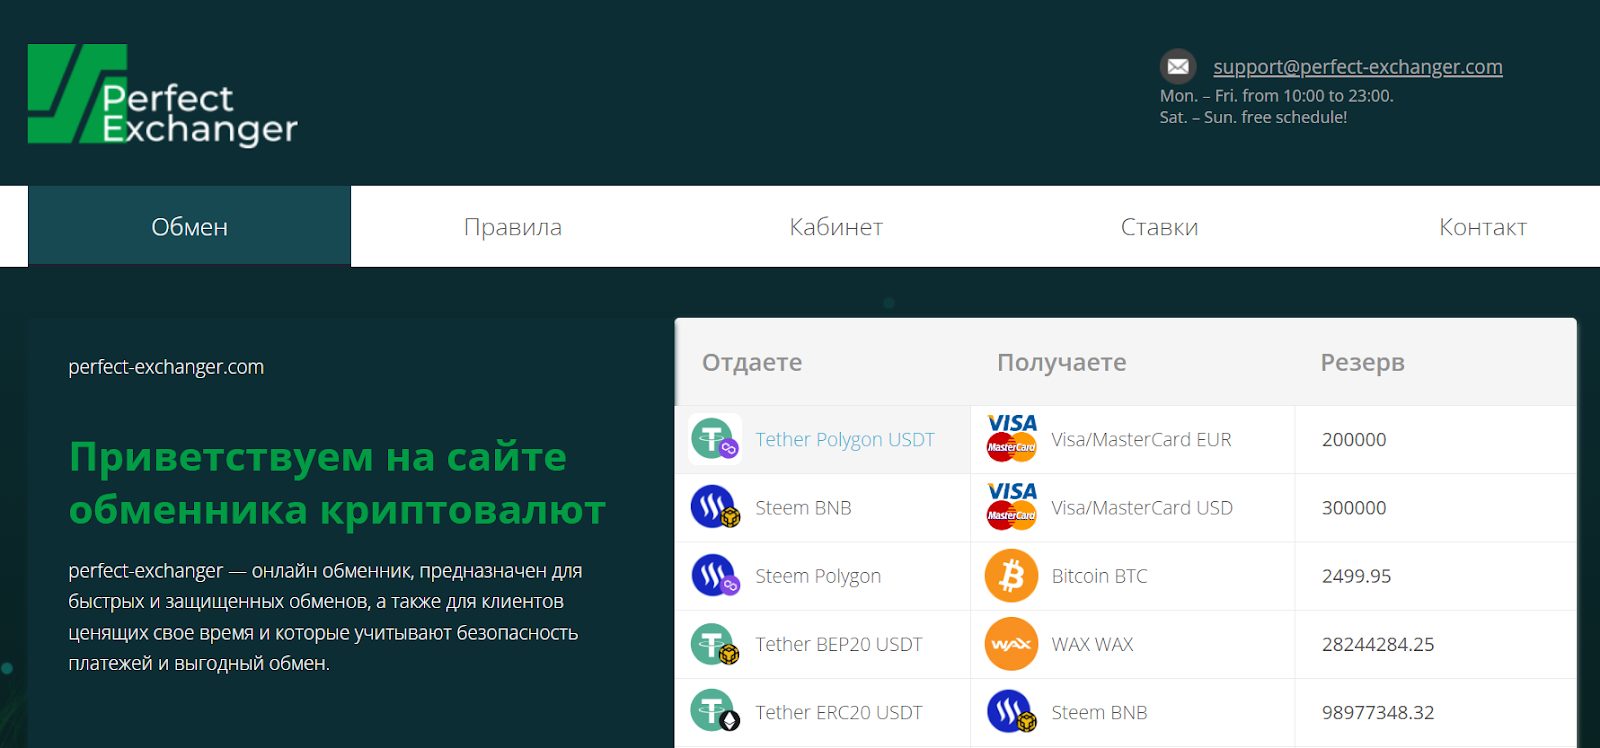1600x748 pixels.
Task: Click the reserve value 300000
Action: pos(1354,508)
